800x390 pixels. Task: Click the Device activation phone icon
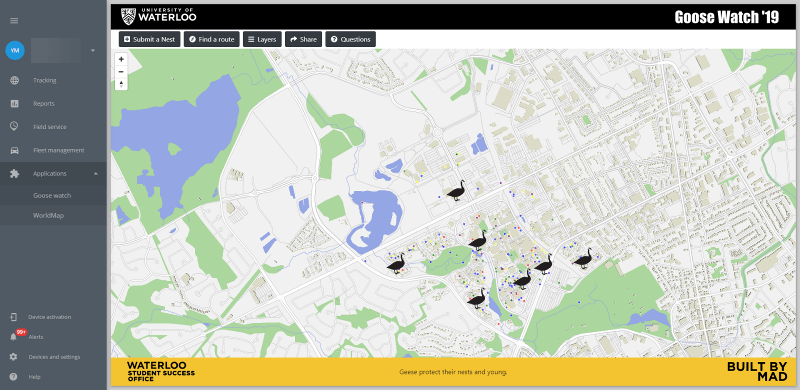point(13,317)
